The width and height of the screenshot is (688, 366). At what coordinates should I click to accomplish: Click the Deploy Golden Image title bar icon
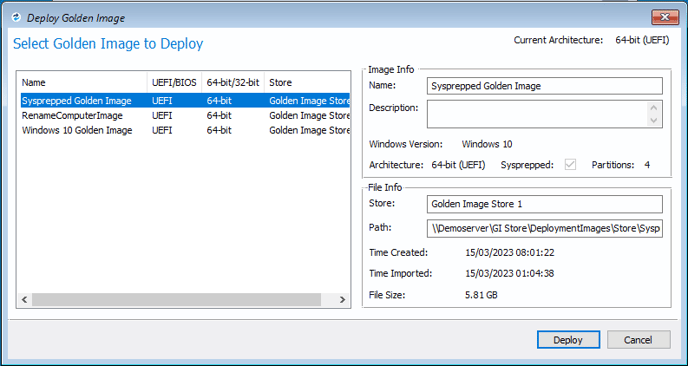(x=16, y=18)
